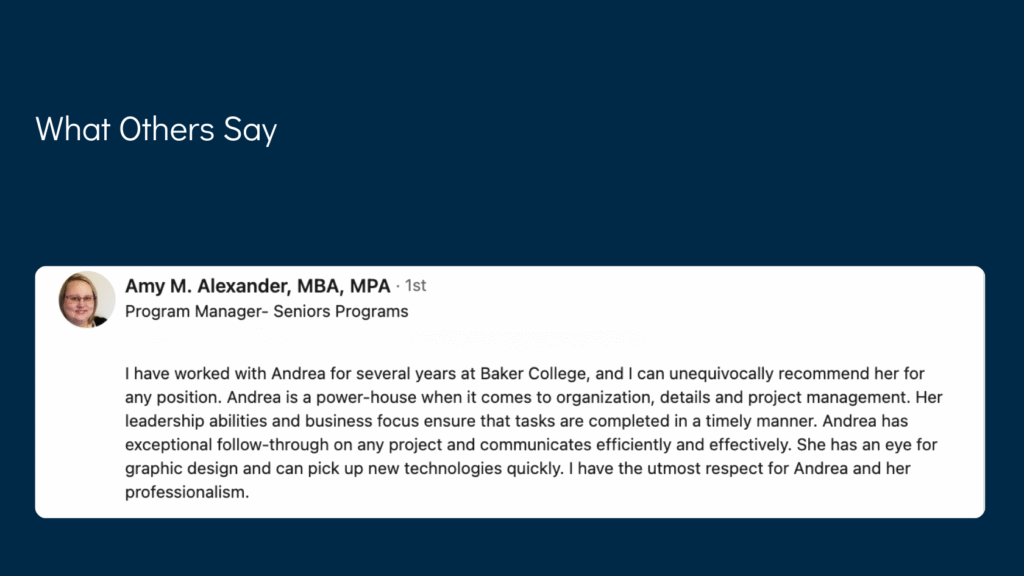Click the 1st connection degree badge
The width and height of the screenshot is (1024, 576).
[x=415, y=285]
